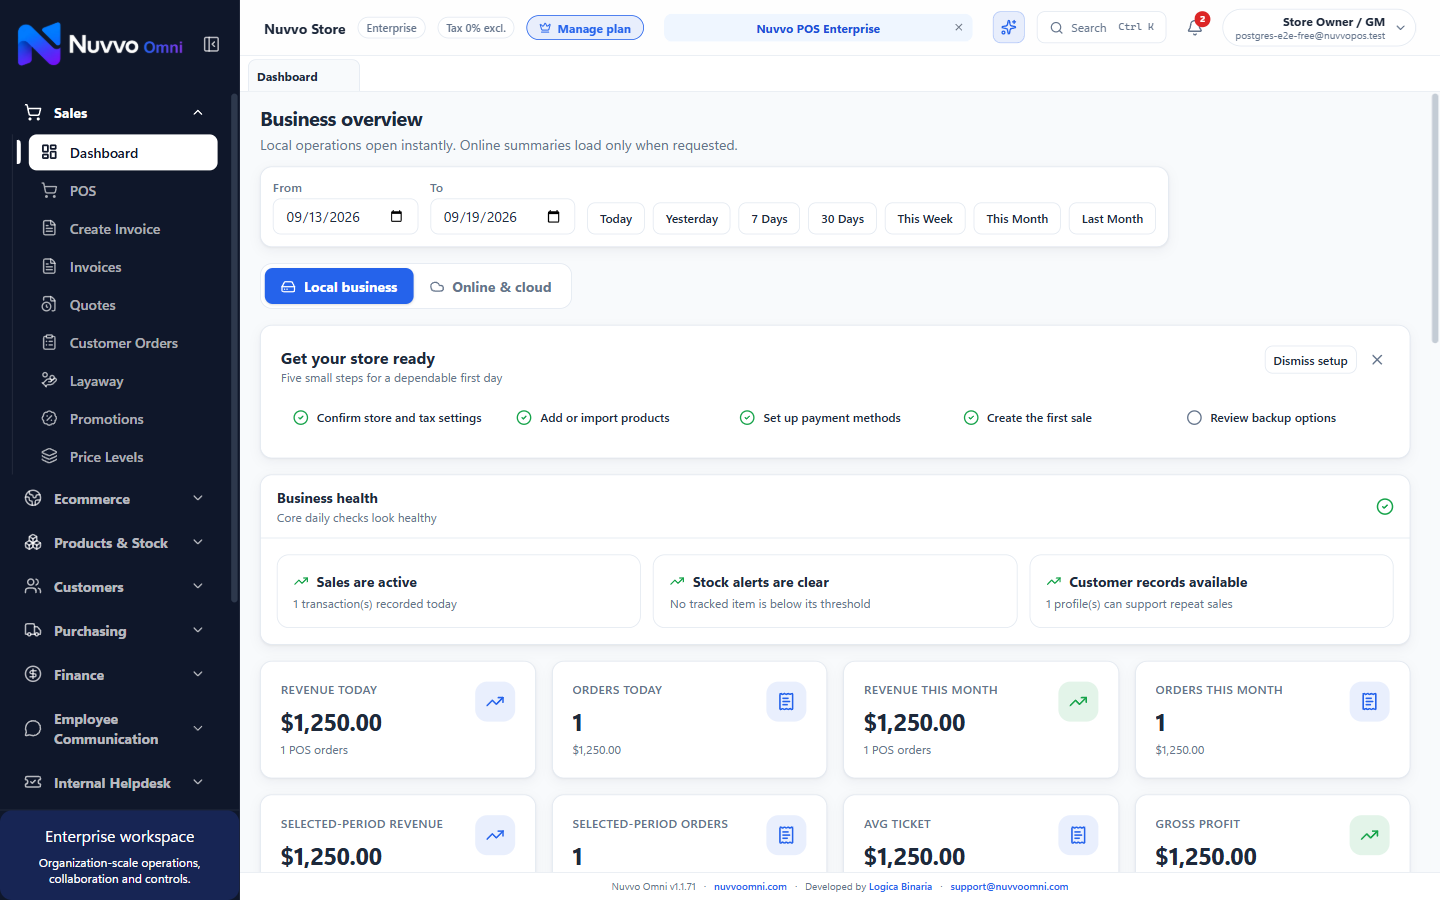Open Promotions in the sidebar
The width and height of the screenshot is (1440, 900).
click(x=123, y=419)
